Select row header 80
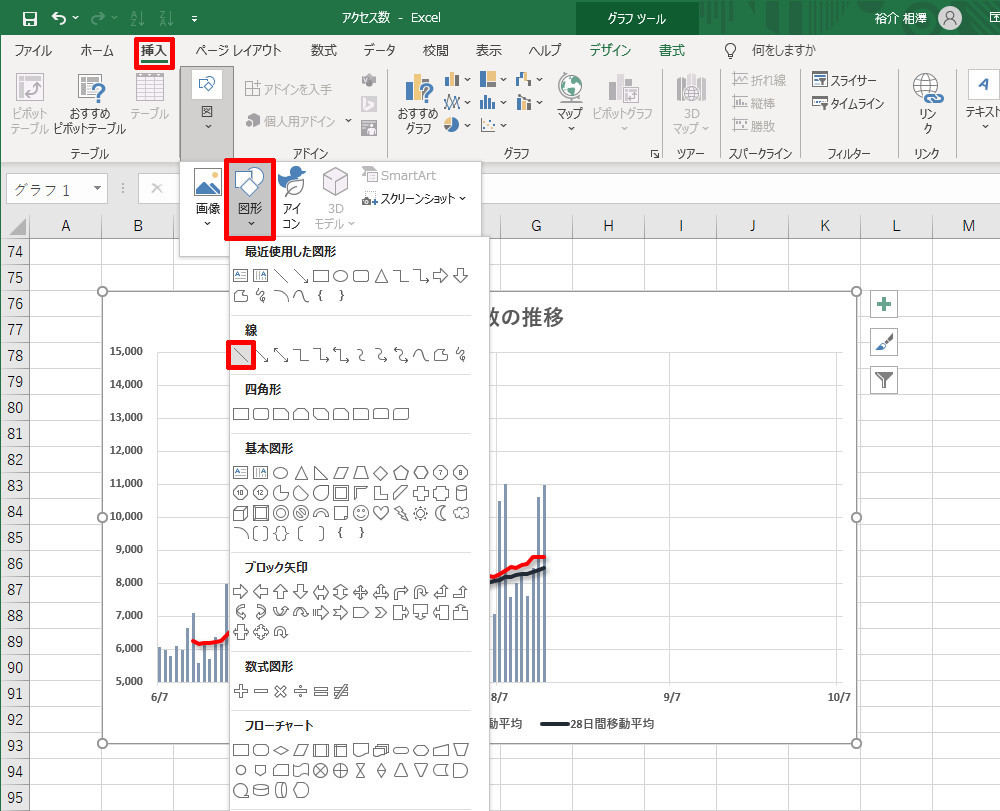Viewport: 1000px width, 811px height. click(15, 407)
